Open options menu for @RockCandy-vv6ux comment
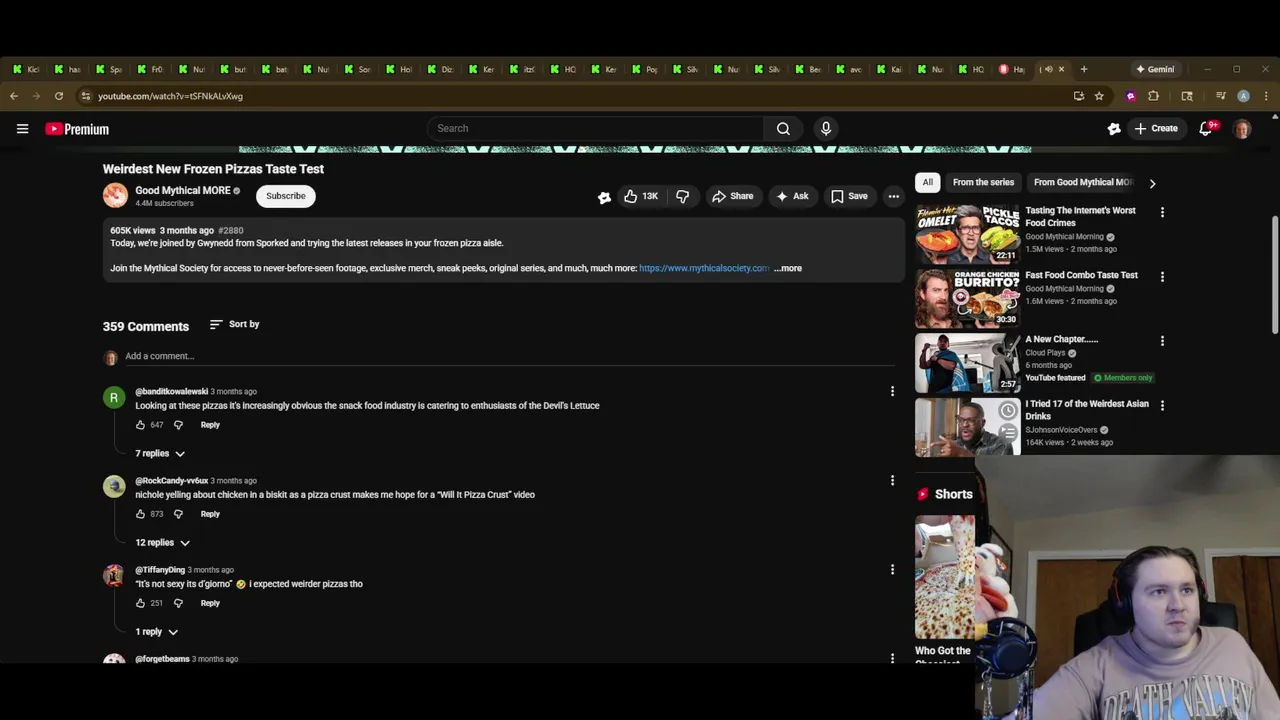Image resolution: width=1280 pixels, height=720 pixels. (x=892, y=480)
